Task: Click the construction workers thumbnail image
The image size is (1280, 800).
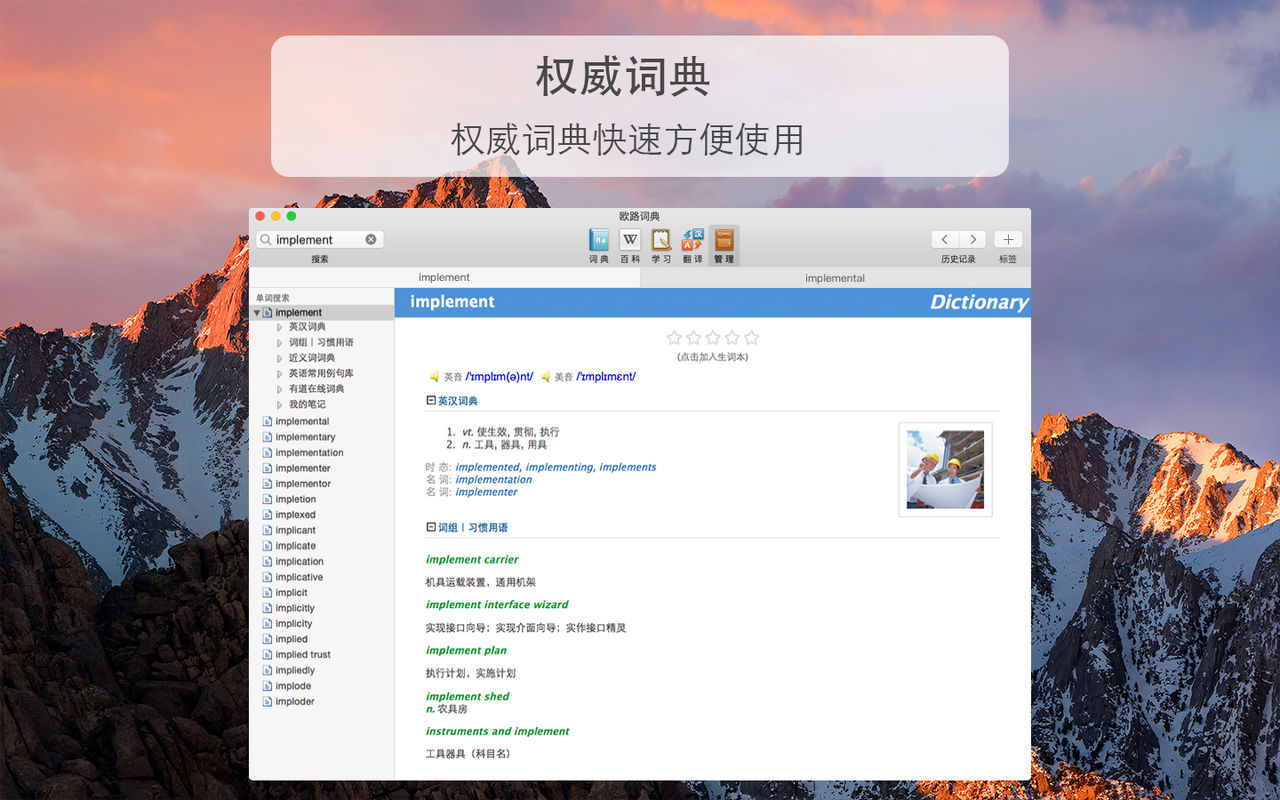Action: tap(945, 470)
